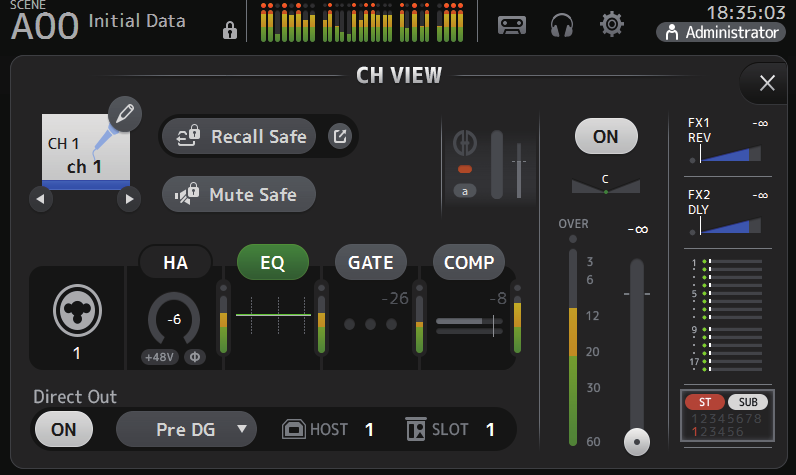Click the stereo link circle icon

tap(465, 143)
